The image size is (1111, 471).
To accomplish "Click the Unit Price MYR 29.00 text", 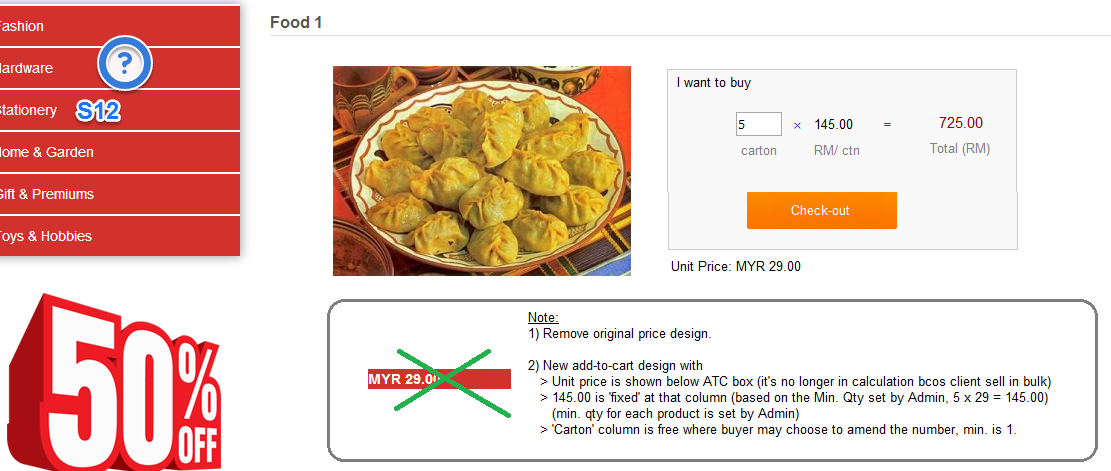I will pyautogui.click(x=735, y=267).
